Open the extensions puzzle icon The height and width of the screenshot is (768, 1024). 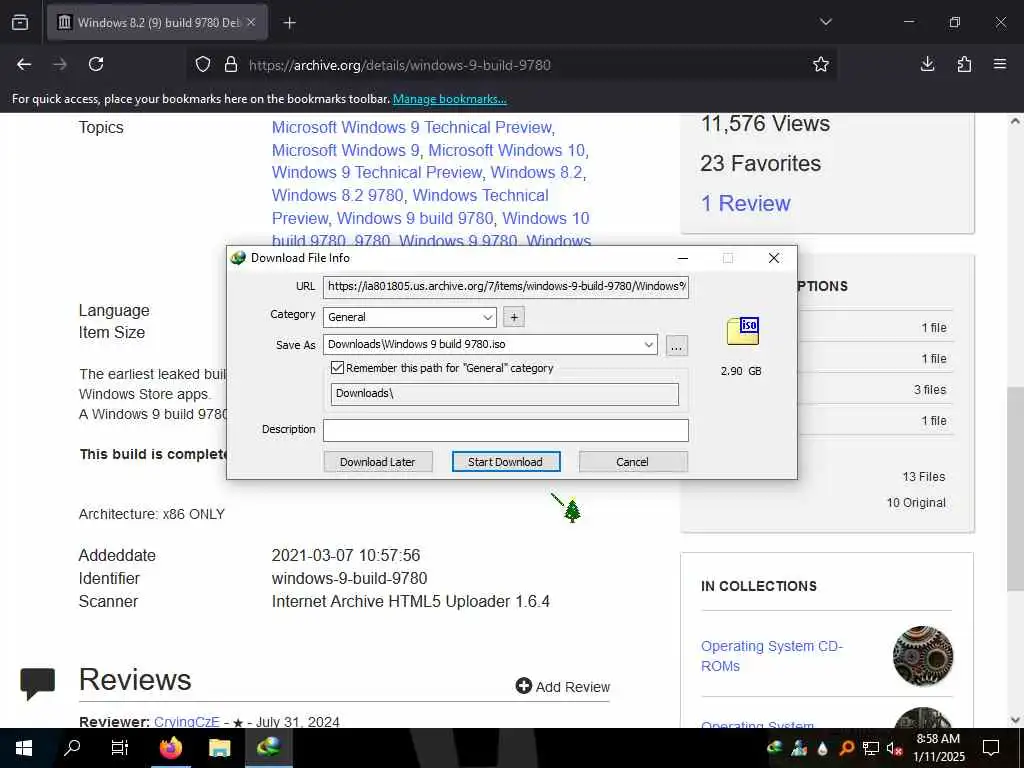(x=964, y=64)
